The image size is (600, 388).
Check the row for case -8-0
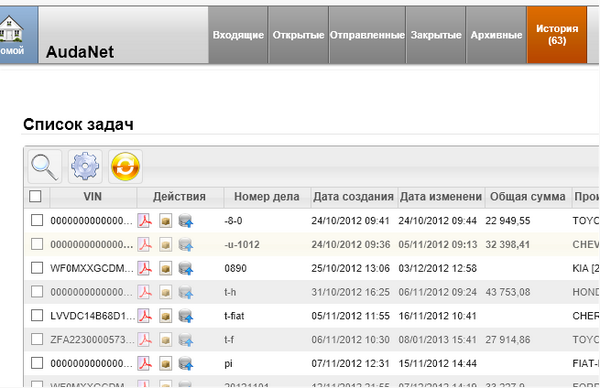(x=37, y=220)
